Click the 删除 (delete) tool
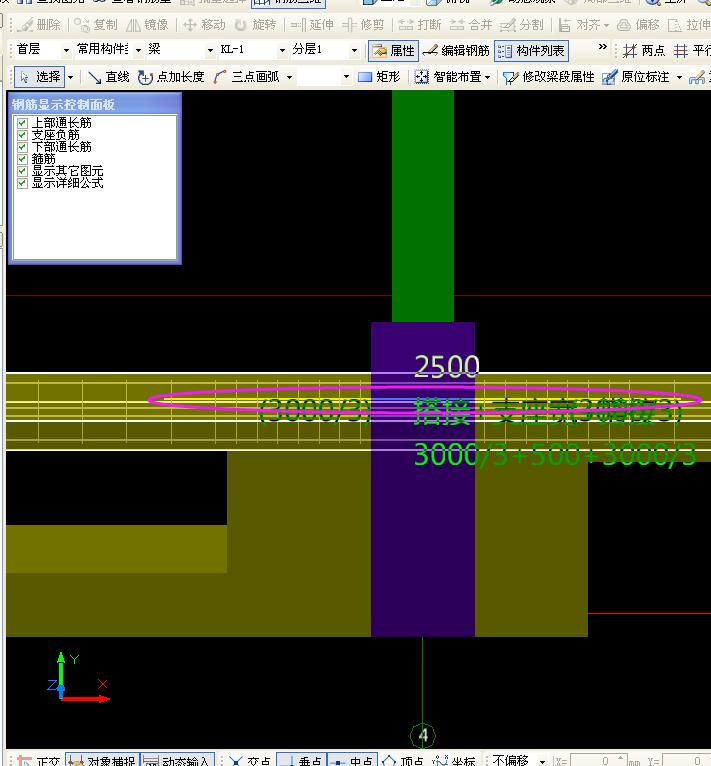 39,24
